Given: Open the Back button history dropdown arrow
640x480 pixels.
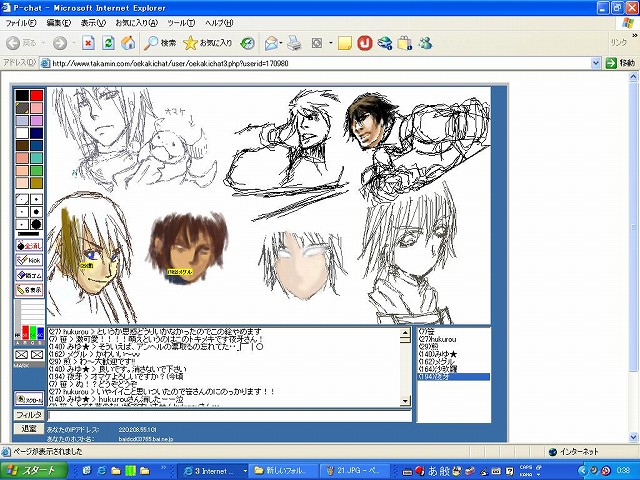Looking at the screenshot, I should 43,43.
